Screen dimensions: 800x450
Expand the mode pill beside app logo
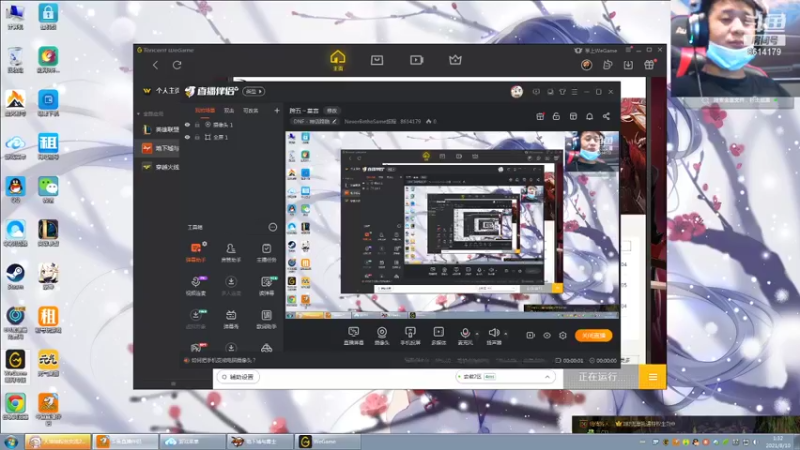(x=254, y=91)
